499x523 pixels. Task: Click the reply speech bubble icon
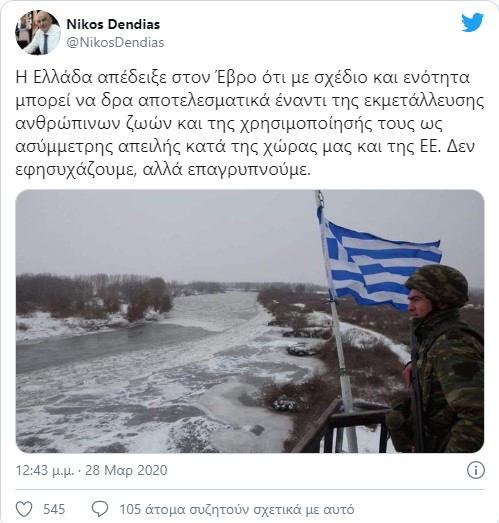coord(100,509)
